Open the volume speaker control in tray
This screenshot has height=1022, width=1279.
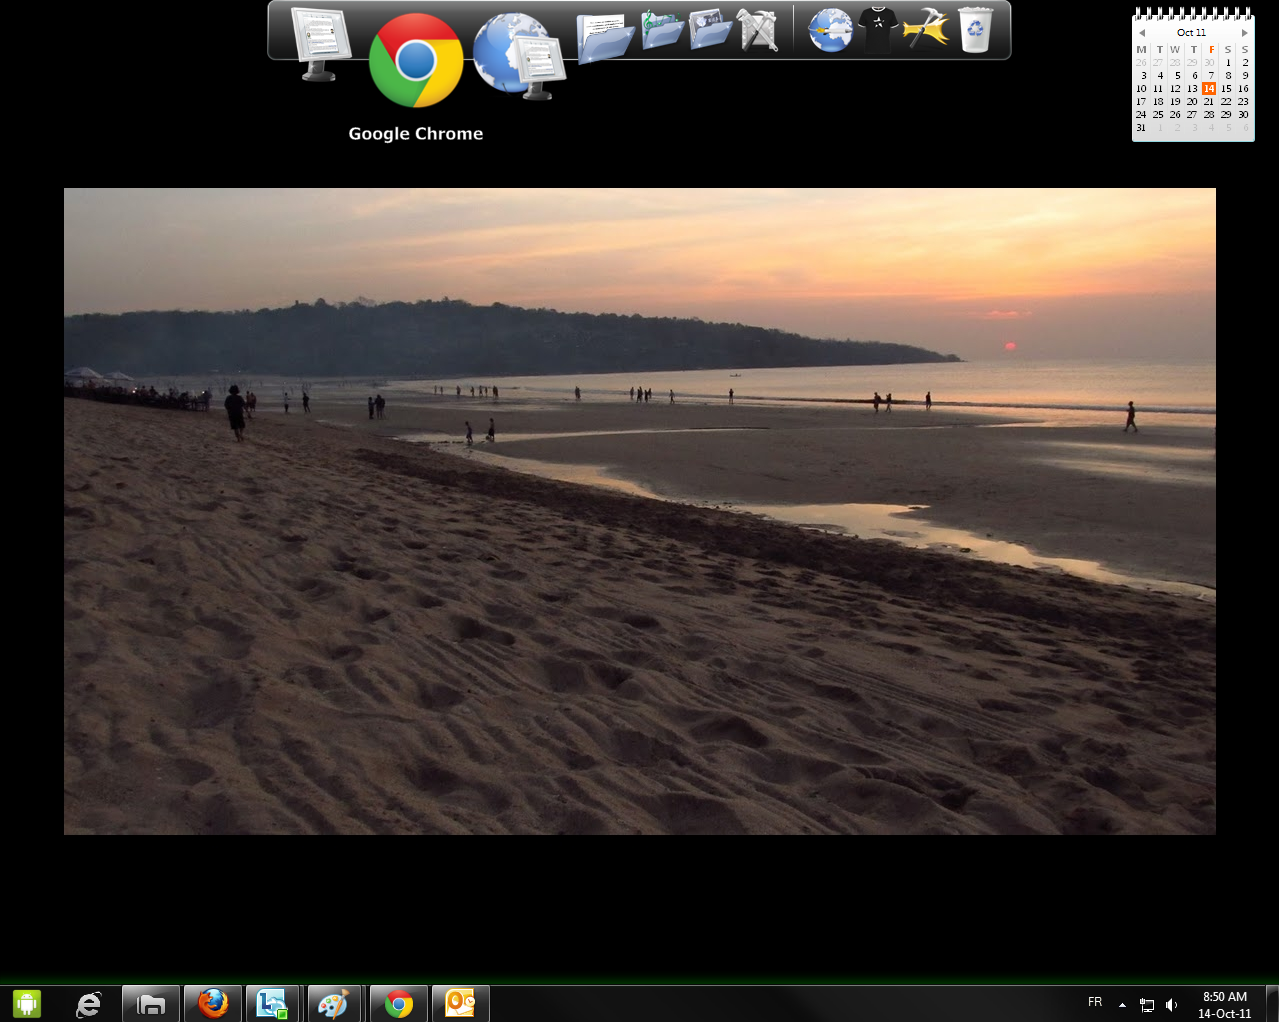tap(1171, 1005)
